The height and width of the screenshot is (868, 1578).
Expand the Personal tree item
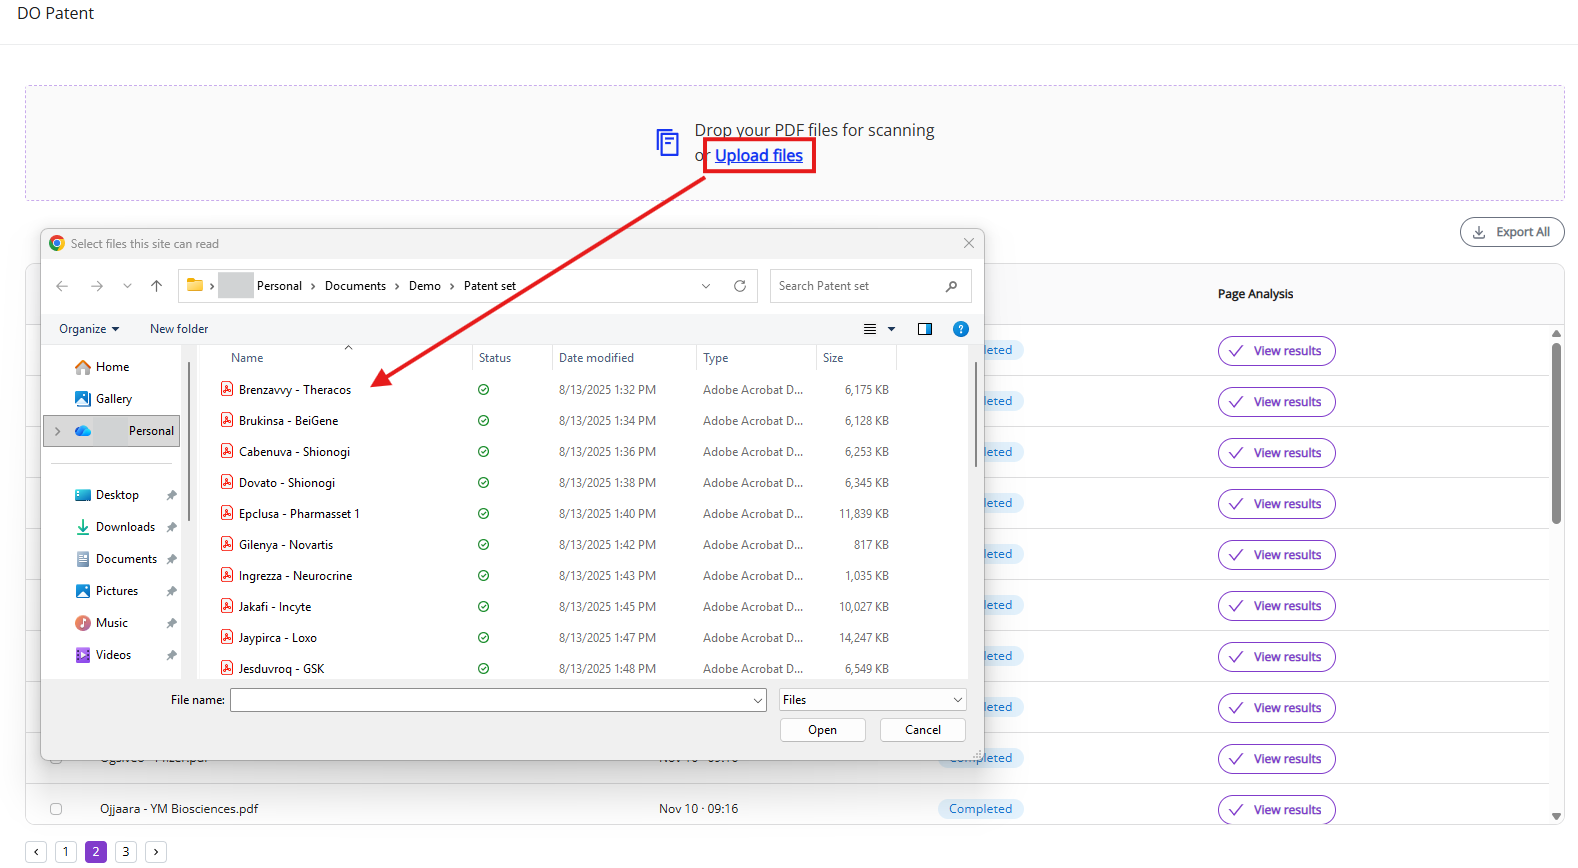[58, 431]
